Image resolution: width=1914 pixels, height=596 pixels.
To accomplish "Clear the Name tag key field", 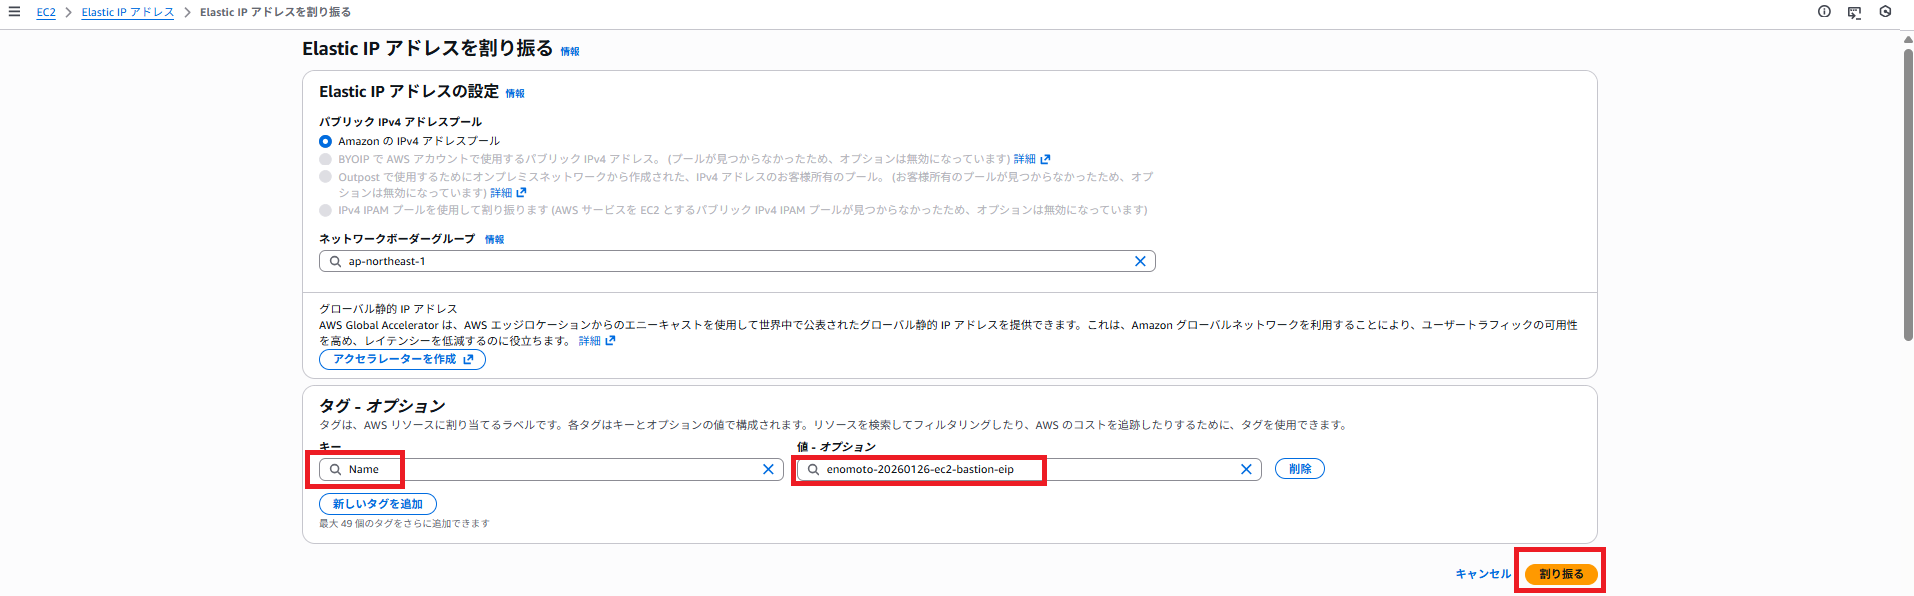I will (x=768, y=469).
